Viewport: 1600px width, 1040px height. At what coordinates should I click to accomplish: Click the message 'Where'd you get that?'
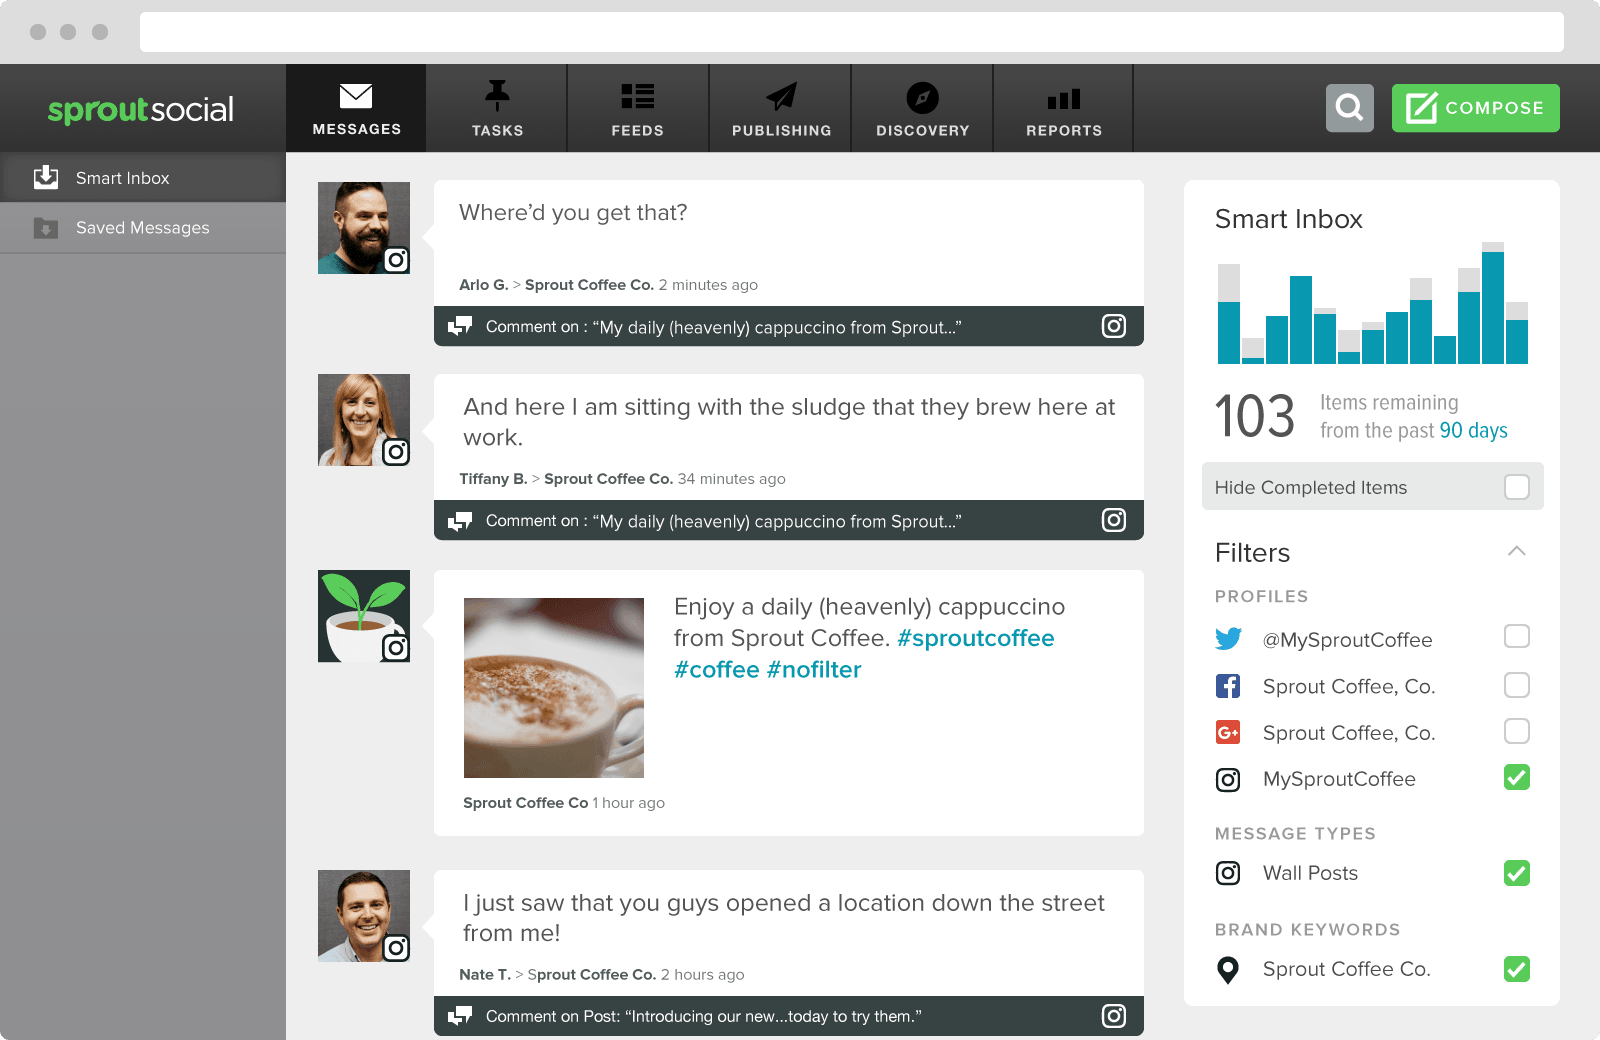pyautogui.click(x=573, y=213)
